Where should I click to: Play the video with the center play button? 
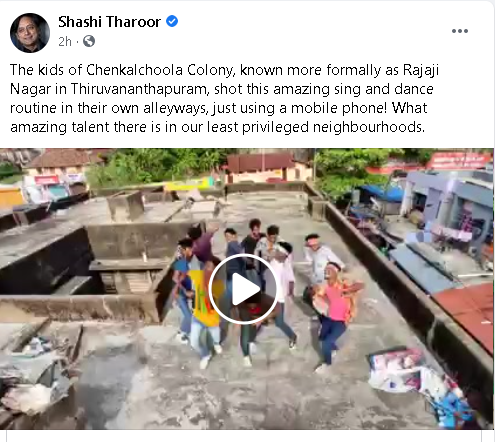point(244,289)
